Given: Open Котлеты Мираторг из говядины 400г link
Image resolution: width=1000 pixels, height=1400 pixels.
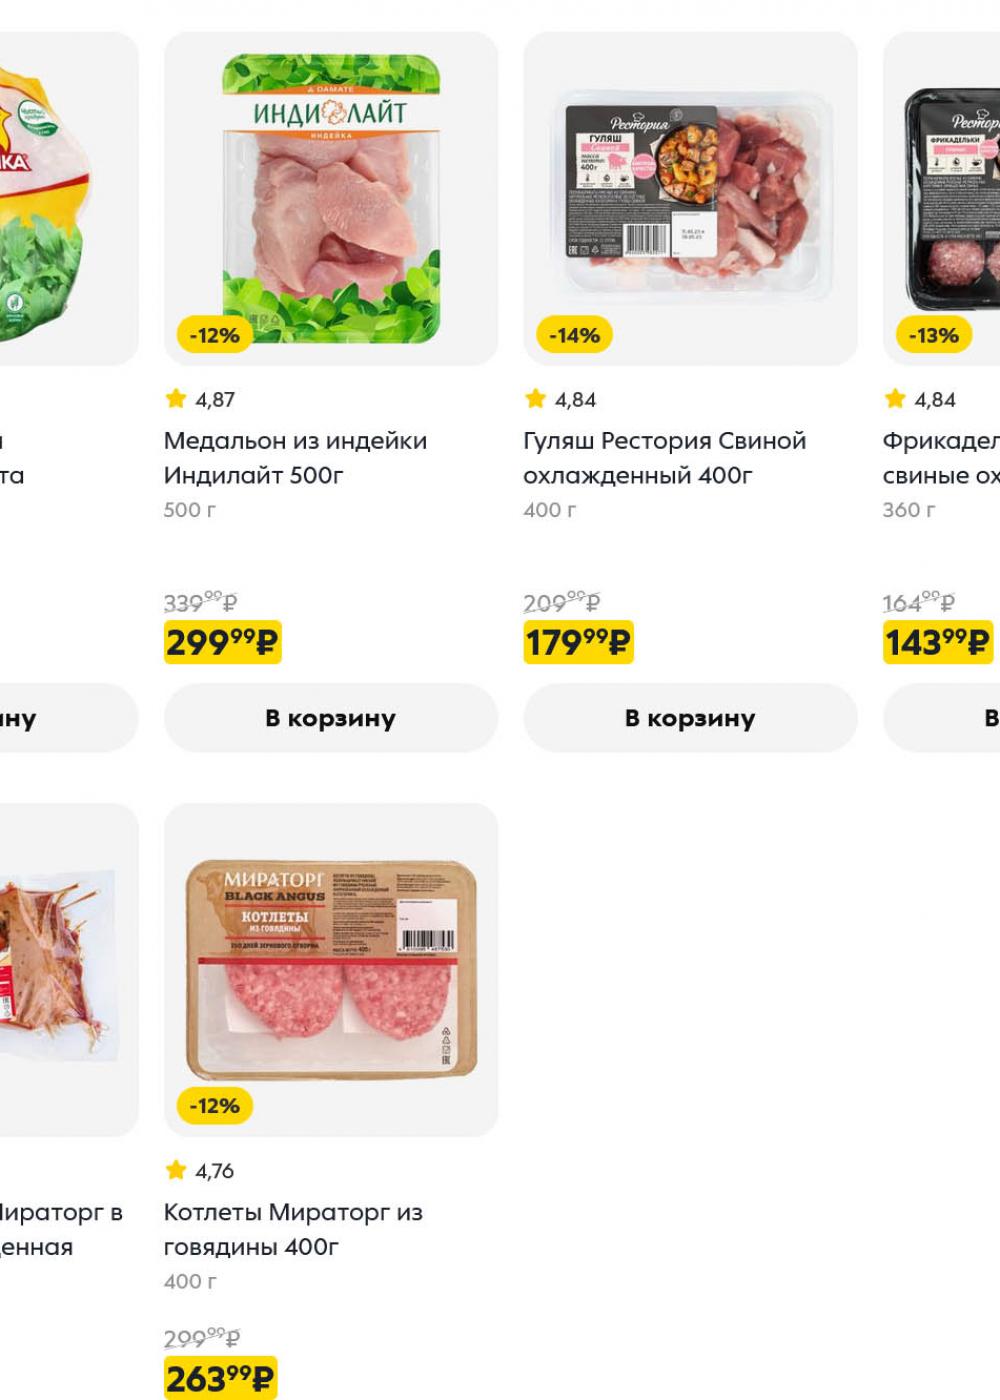Looking at the screenshot, I should coord(293,1229).
